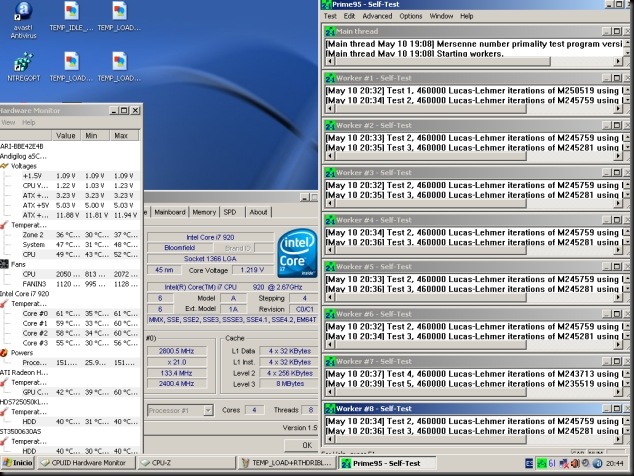The width and height of the screenshot is (634, 476).
Task: Click the Worker #7 window icon
Action: click(330, 362)
